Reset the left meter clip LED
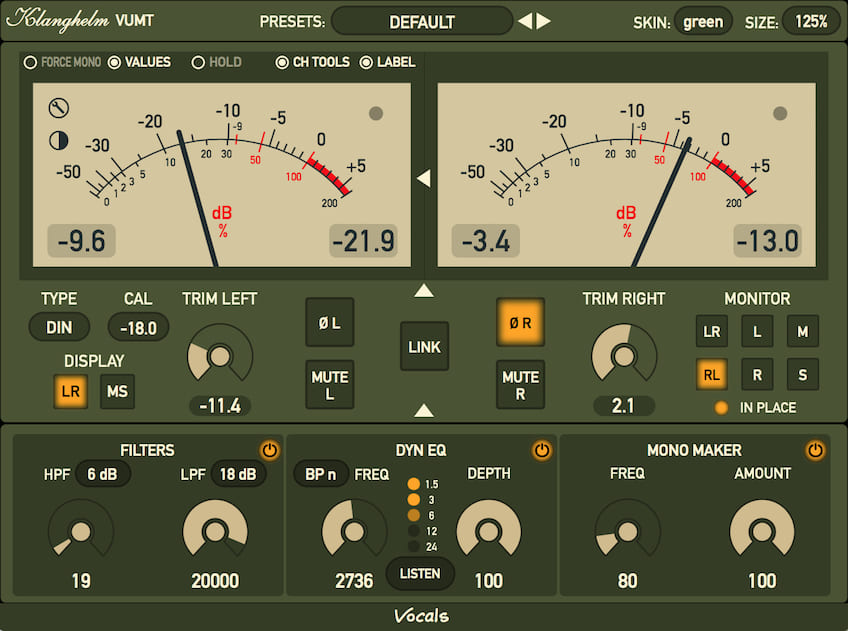The width and height of the screenshot is (848, 631). click(x=376, y=113)
